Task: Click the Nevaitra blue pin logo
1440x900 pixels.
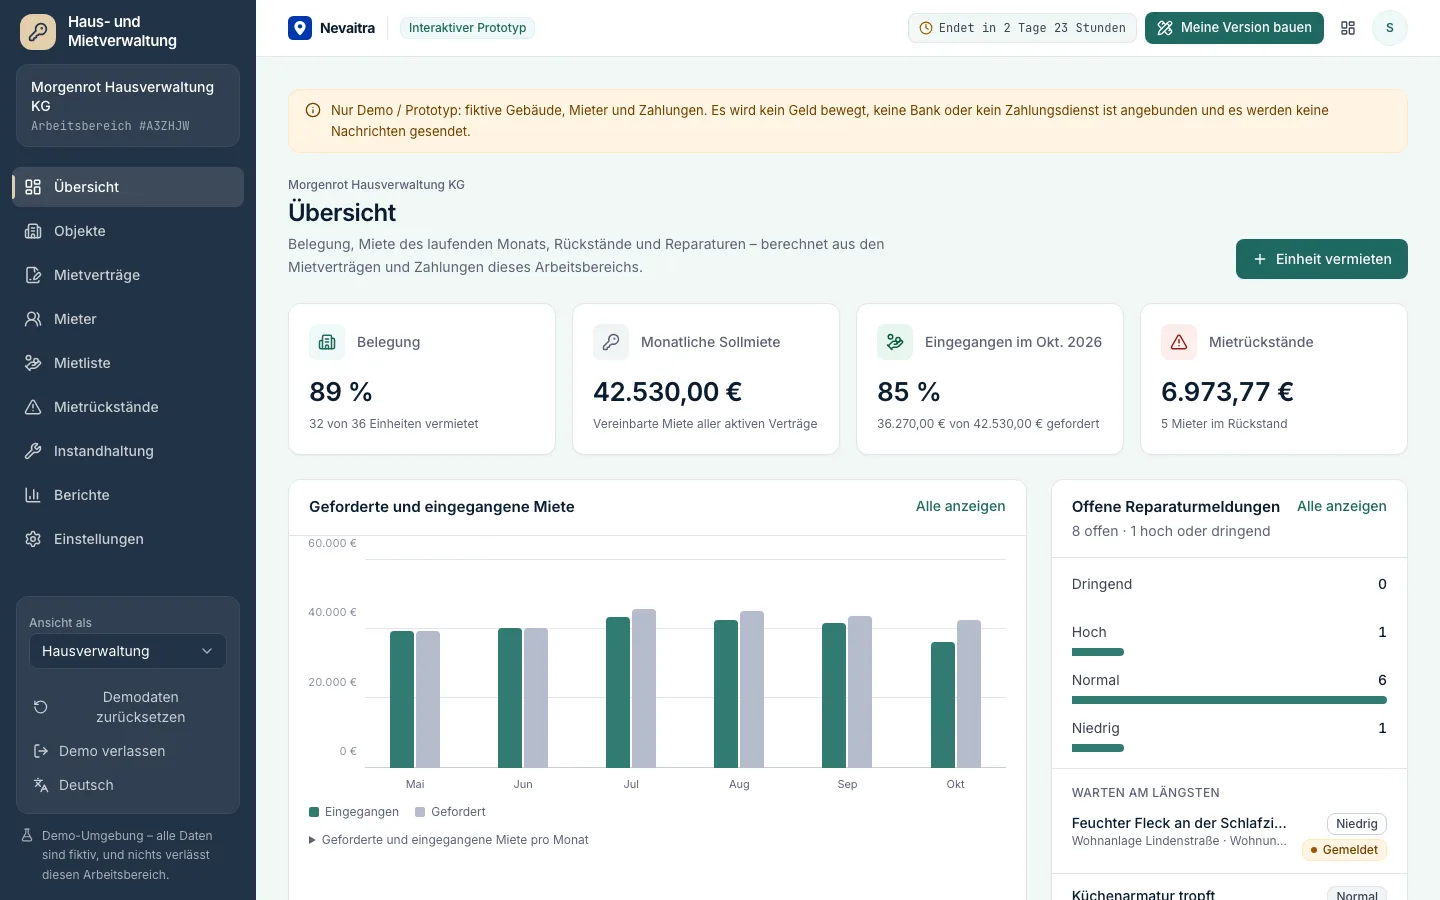Action: click(x=300, y=28)
